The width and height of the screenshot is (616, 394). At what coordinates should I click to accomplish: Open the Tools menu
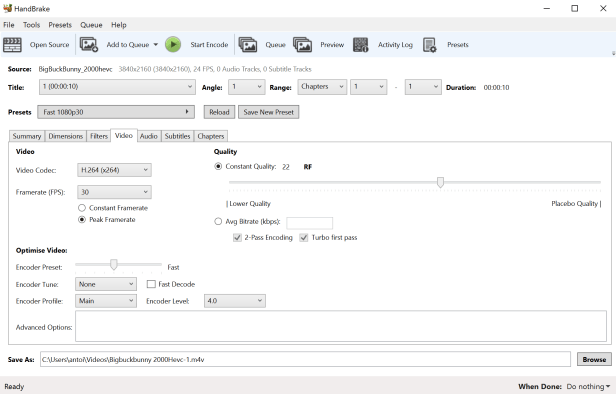coord(31,25)
